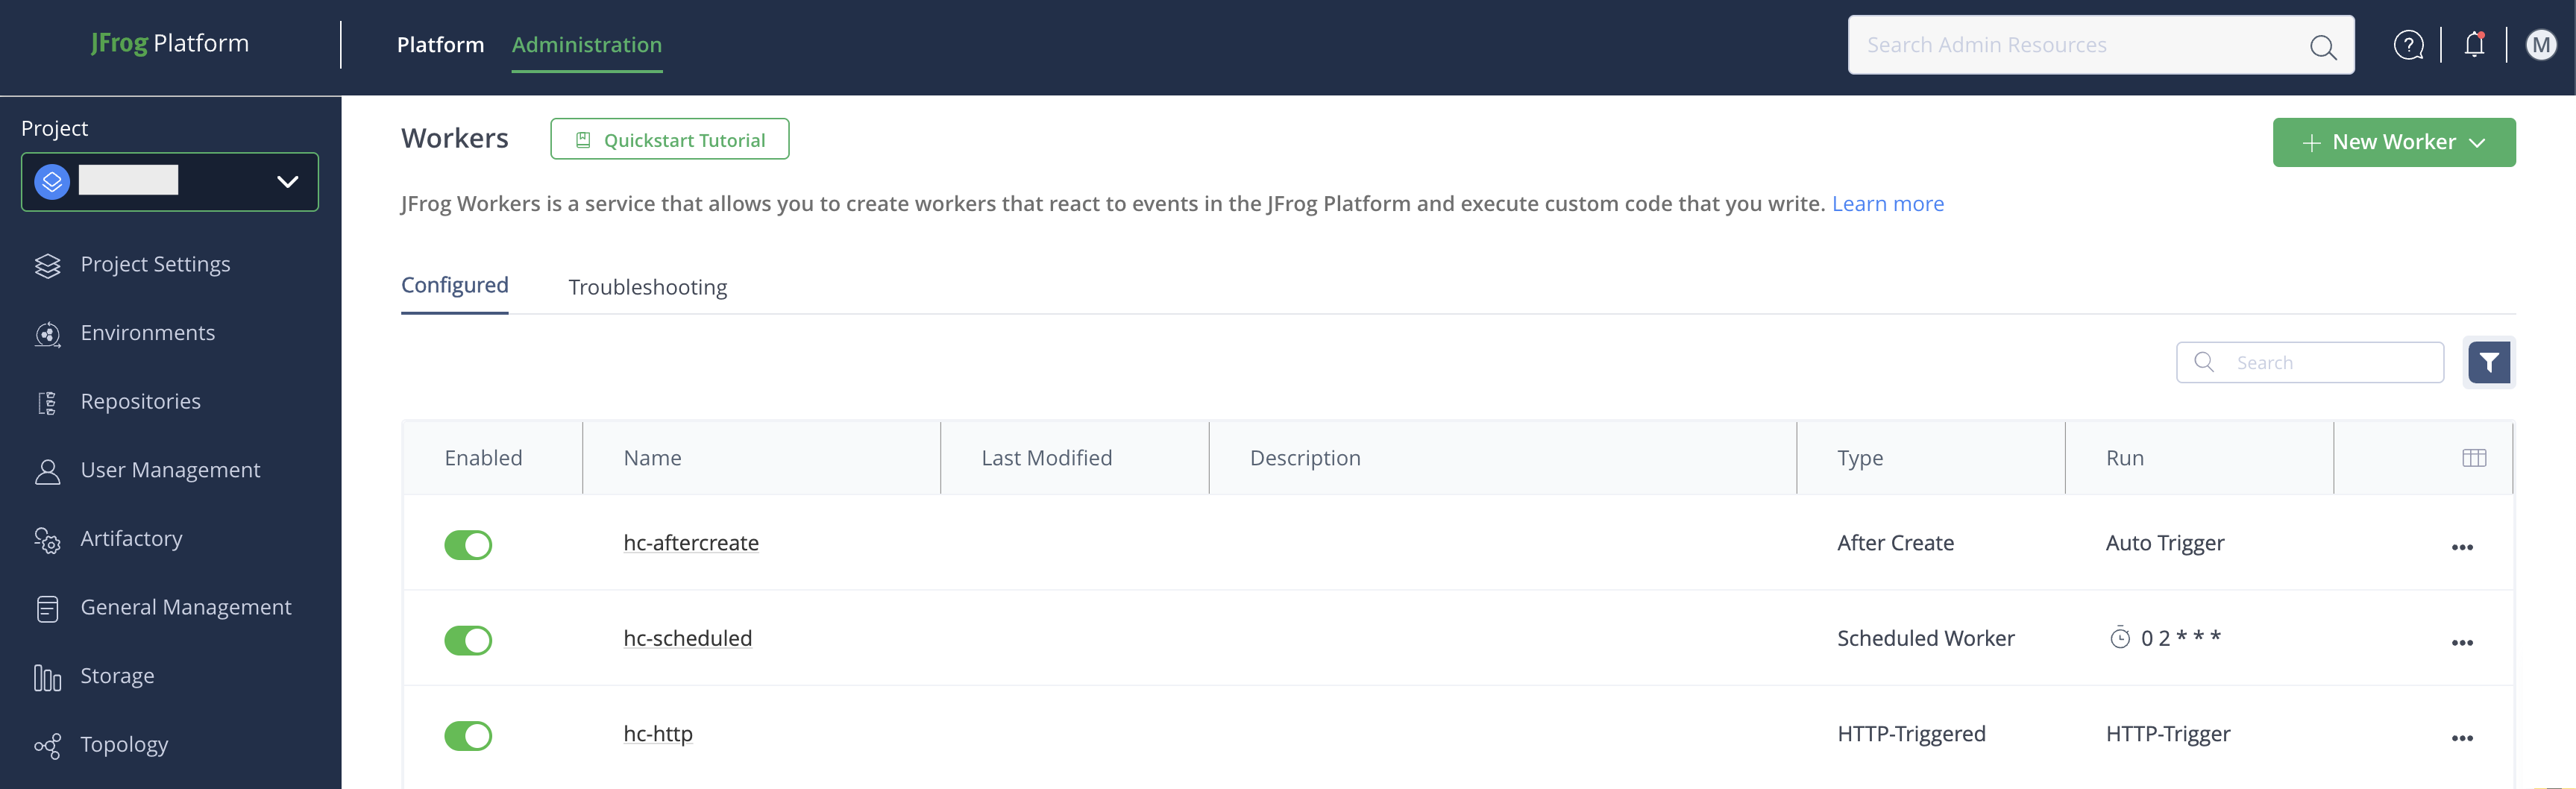This screenshot has height=789, width=2576.
Task: Click the book icon in Quickstart Tutorial
Action: 583,140
